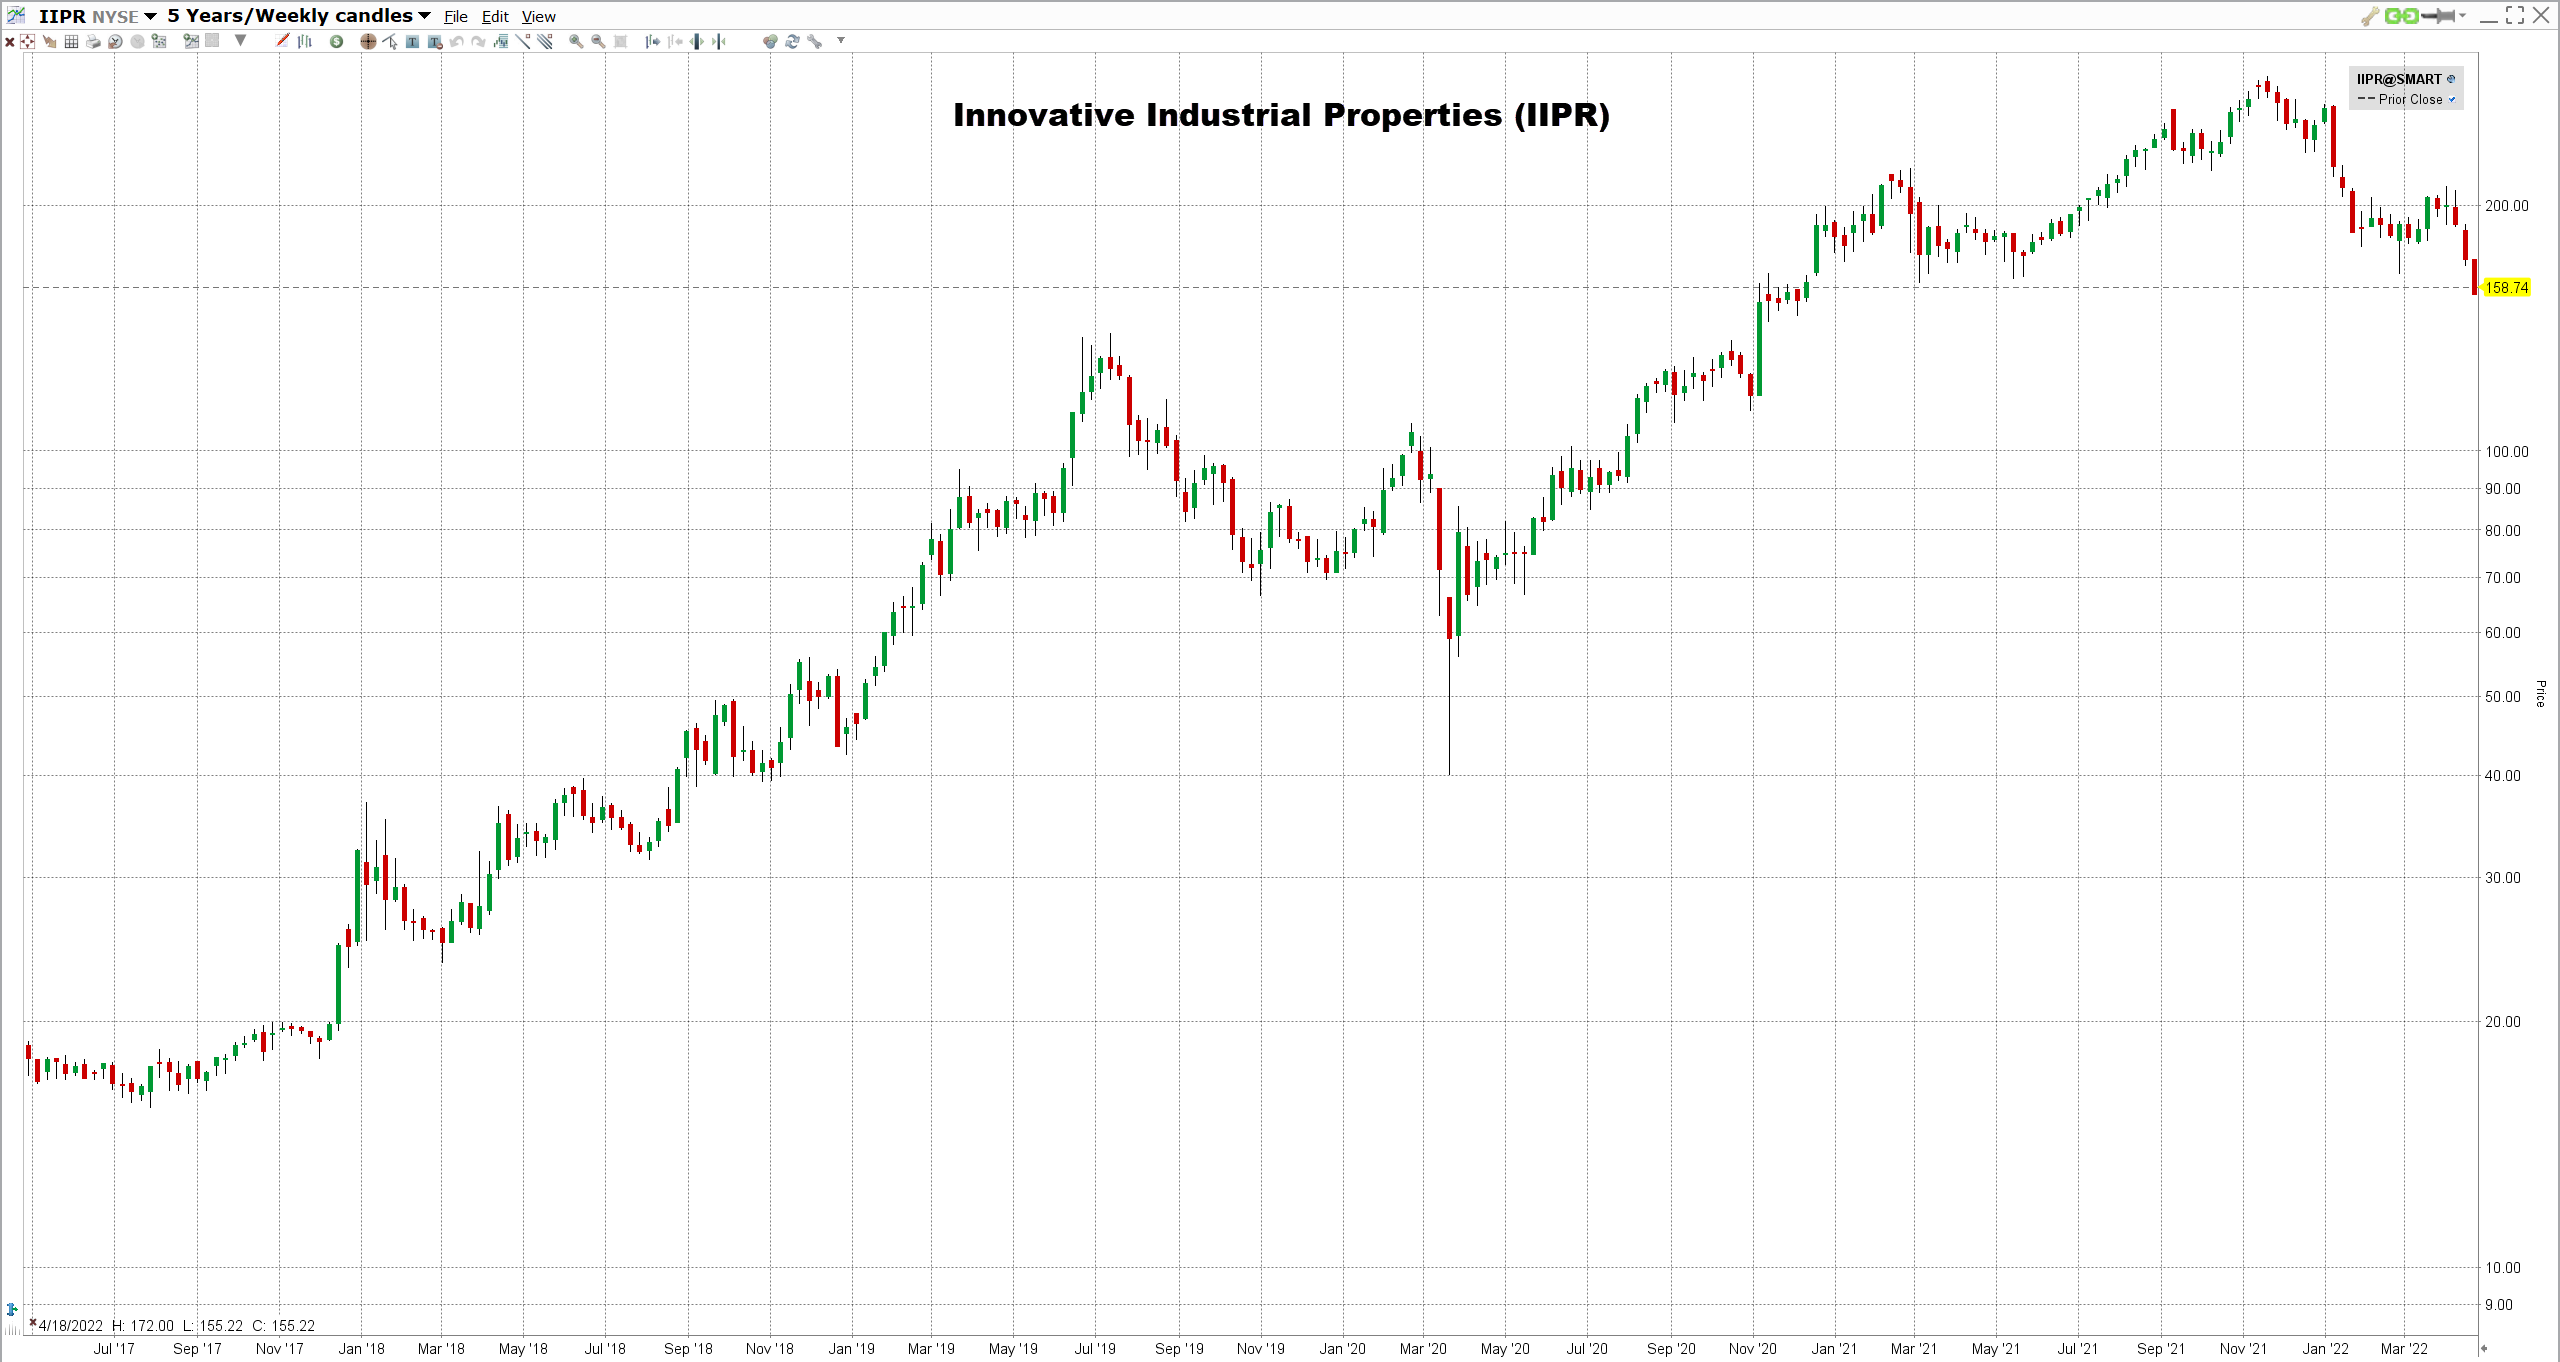Screen dimensions: 2560x1362
Task: Click the redo arrow icon
Action: [478, 41]
